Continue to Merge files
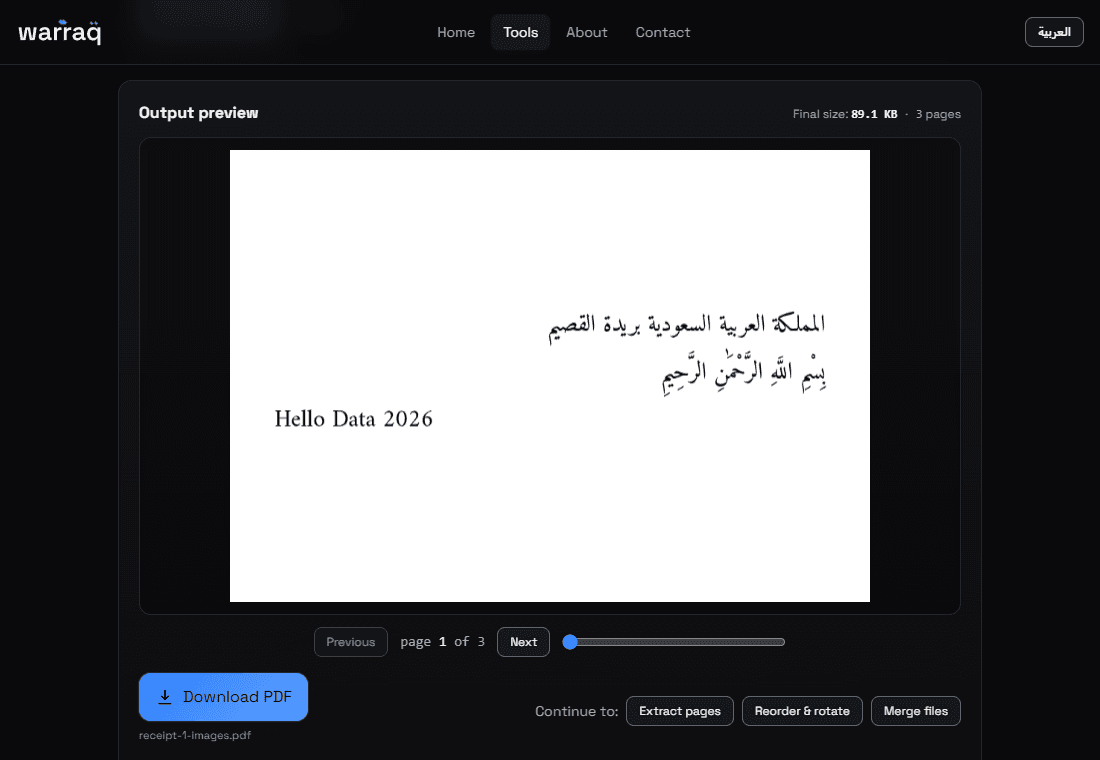This screenshot has height=760, width=1100. [915, 711]
